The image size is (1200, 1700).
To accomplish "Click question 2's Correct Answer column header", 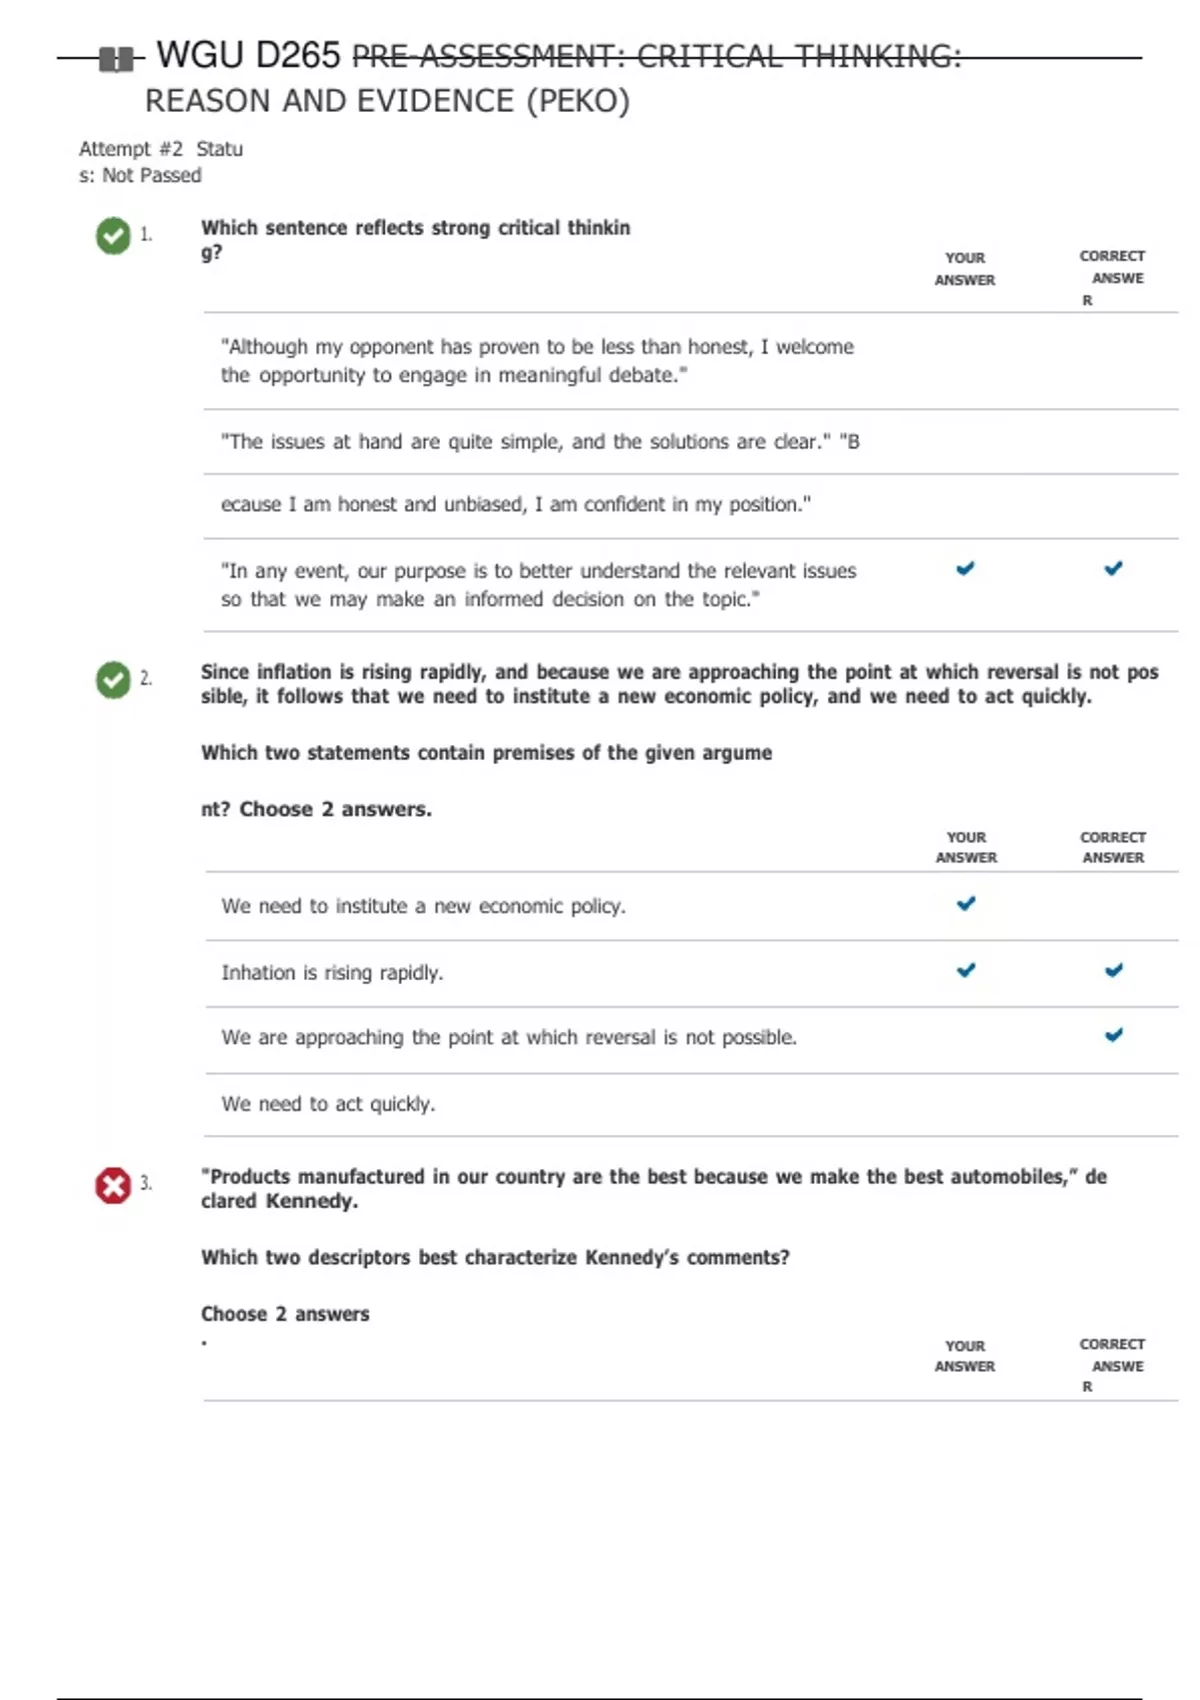I will pyautogui.click(x=1113, y=847).
